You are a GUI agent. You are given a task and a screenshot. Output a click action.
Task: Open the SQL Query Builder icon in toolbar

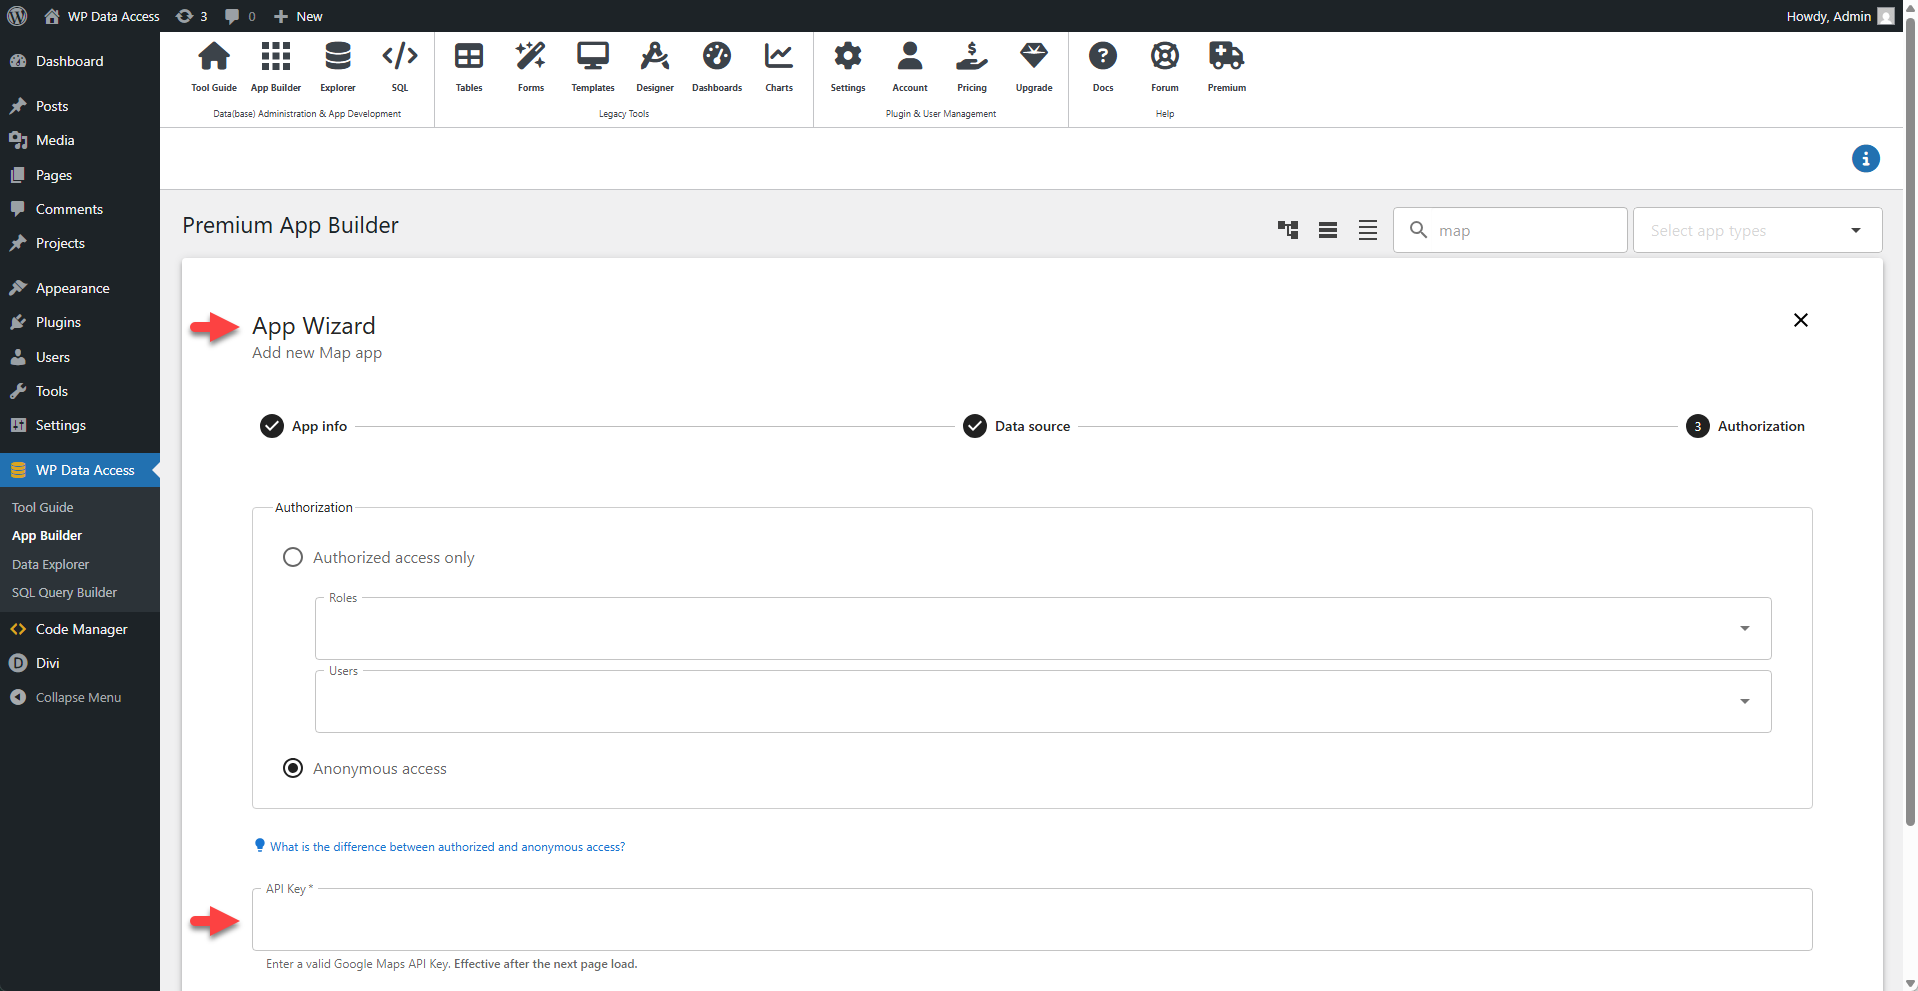point(399,65)
